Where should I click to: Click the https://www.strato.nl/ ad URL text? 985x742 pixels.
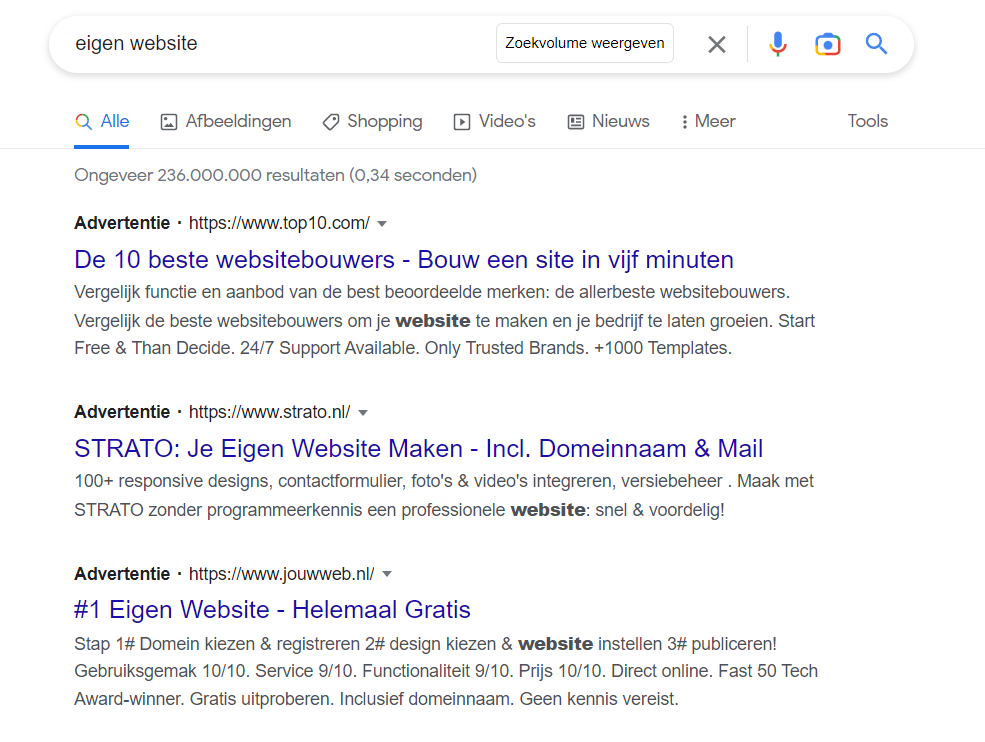pyautogui.click(x=269, y=412)
